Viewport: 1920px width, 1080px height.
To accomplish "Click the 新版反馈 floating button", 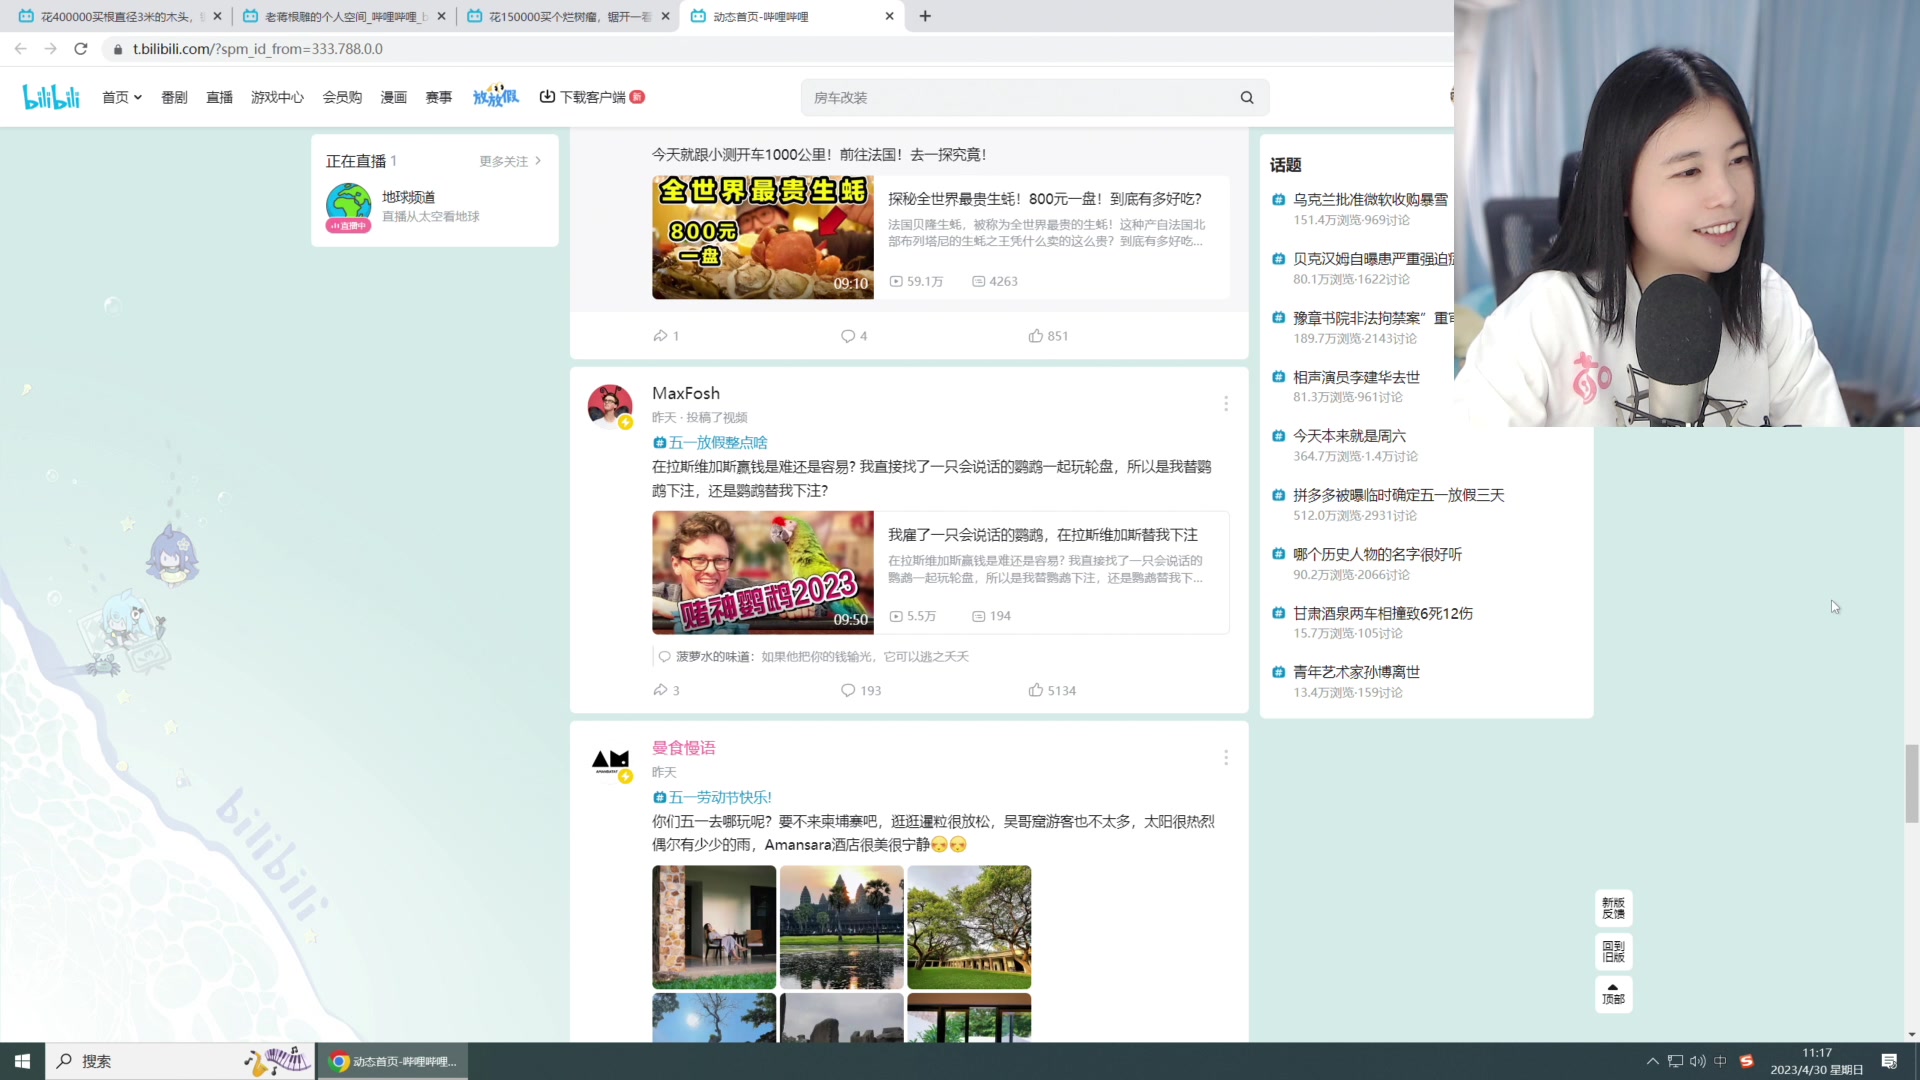I will (1613, 908).
